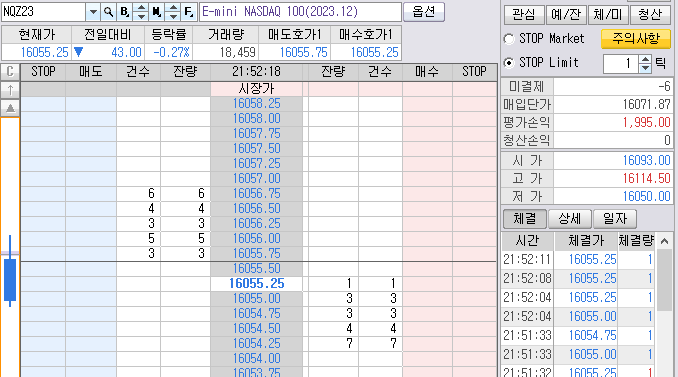The height and width of the screenshot is (377, 678).
Task: Switch to the 청산 tab
Action: 650,15
